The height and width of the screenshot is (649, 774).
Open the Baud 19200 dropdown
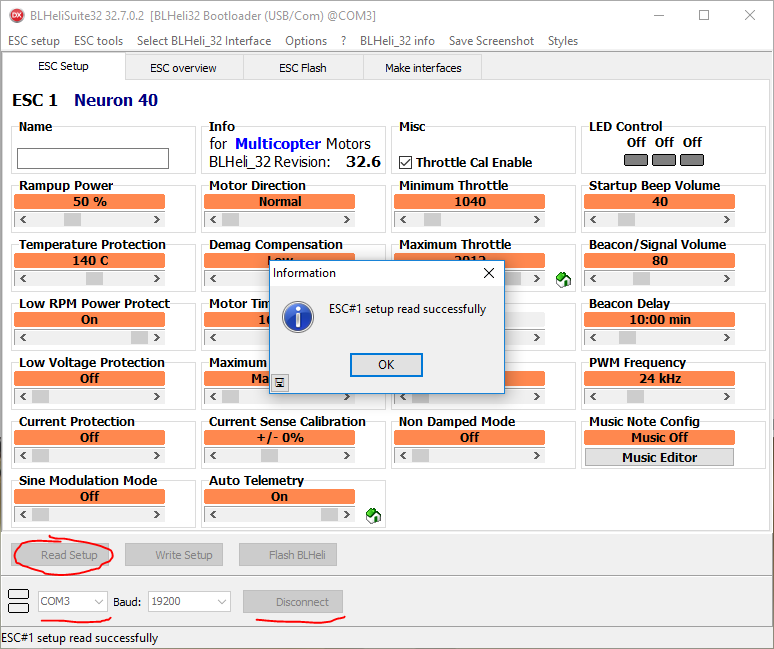[222, 602]
